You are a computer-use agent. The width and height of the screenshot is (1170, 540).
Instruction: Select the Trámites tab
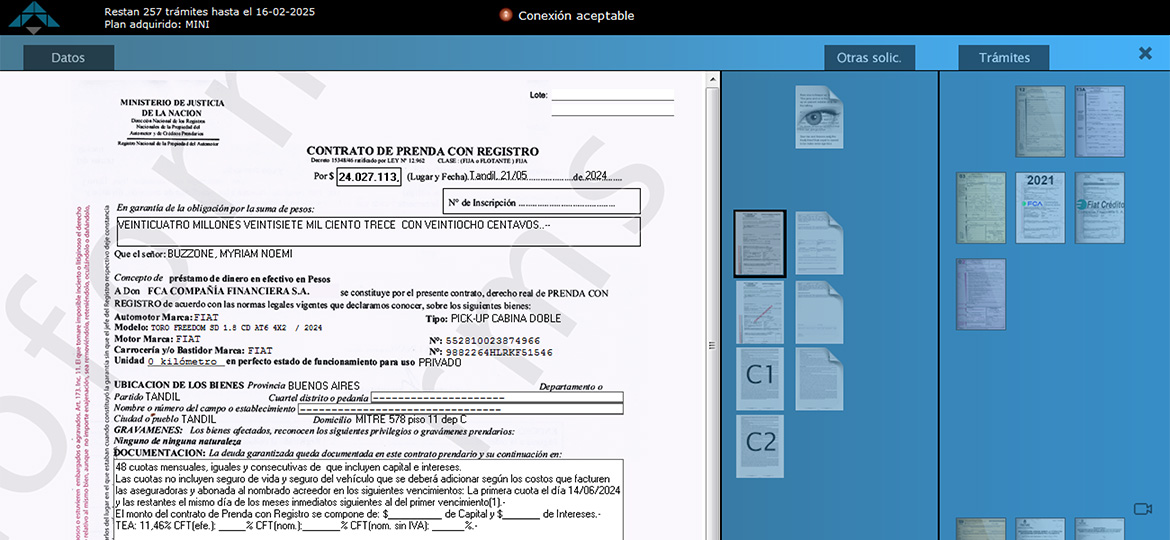1004,58
